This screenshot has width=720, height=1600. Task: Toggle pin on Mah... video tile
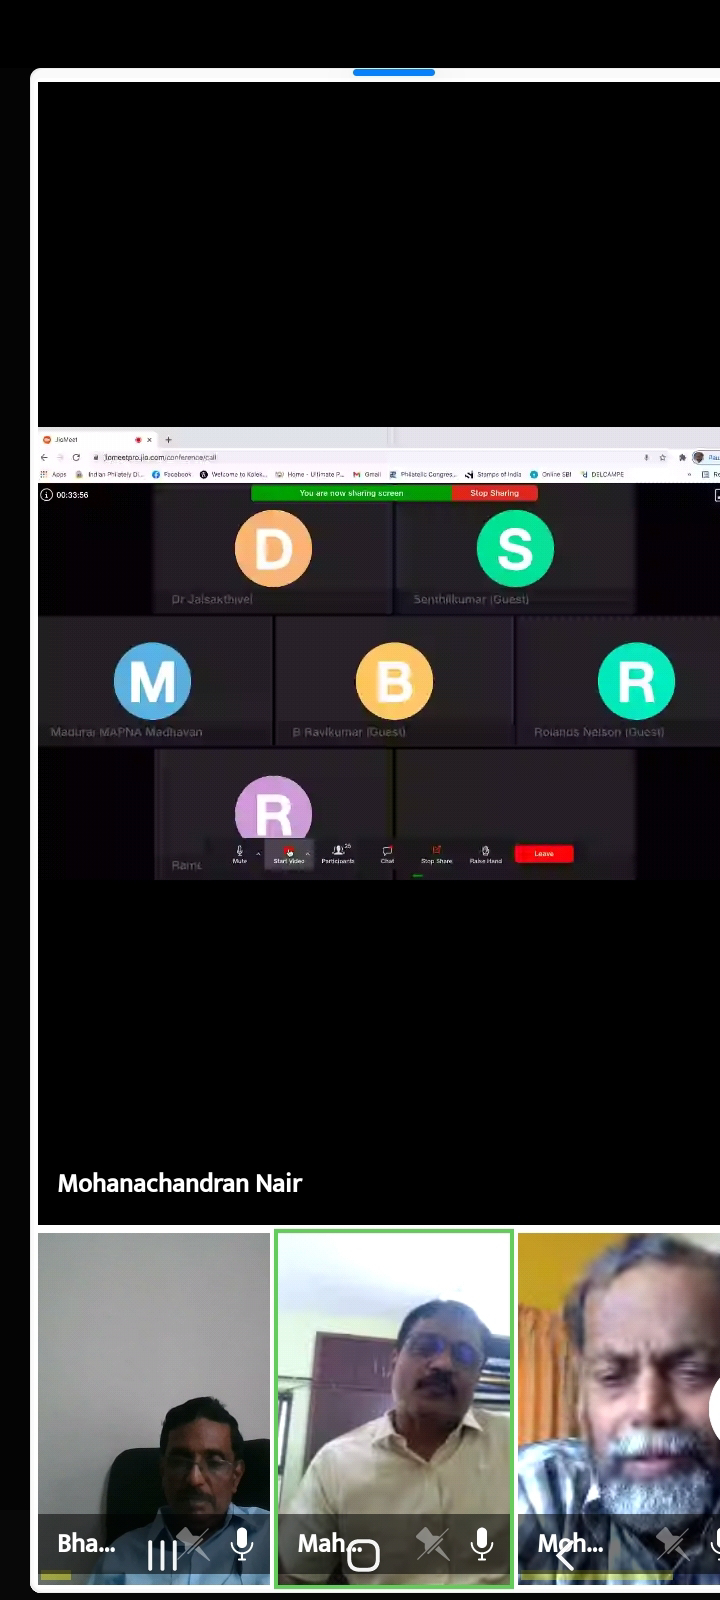[x=433, y=1544]
